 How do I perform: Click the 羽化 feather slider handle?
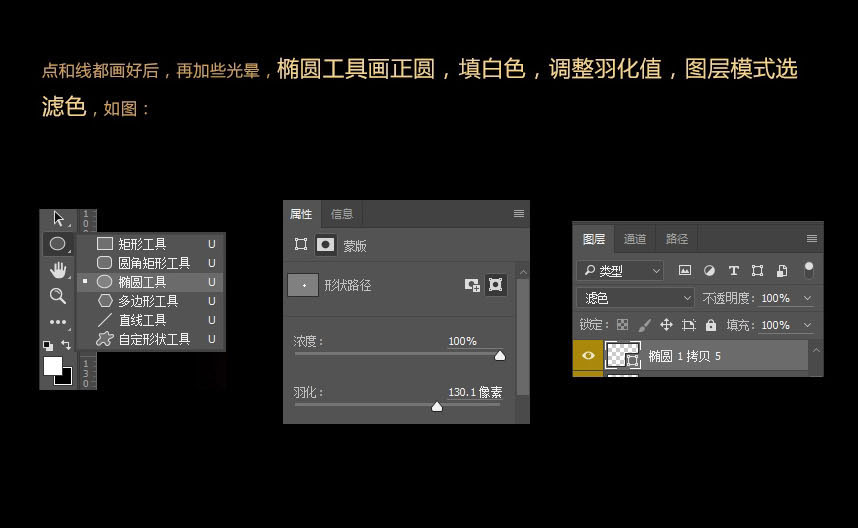(x=437, y=407)
